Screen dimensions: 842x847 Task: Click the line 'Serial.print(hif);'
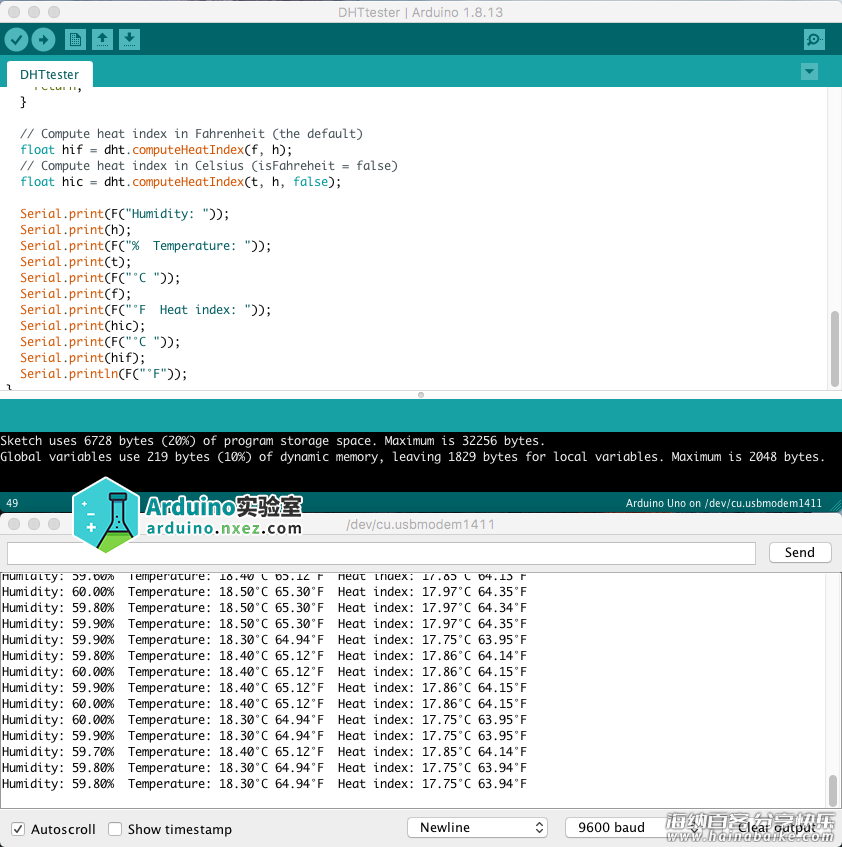tap(83, 357)
